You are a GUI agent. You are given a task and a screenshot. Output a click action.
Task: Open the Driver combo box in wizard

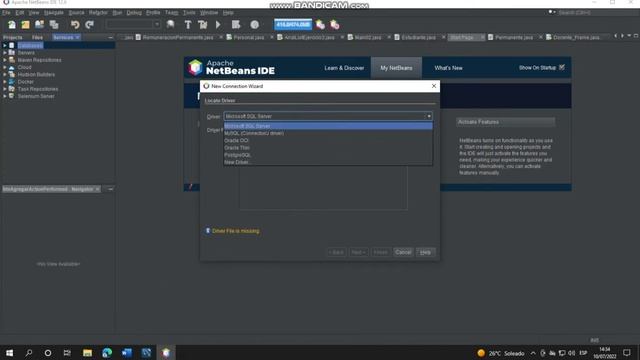328,116
